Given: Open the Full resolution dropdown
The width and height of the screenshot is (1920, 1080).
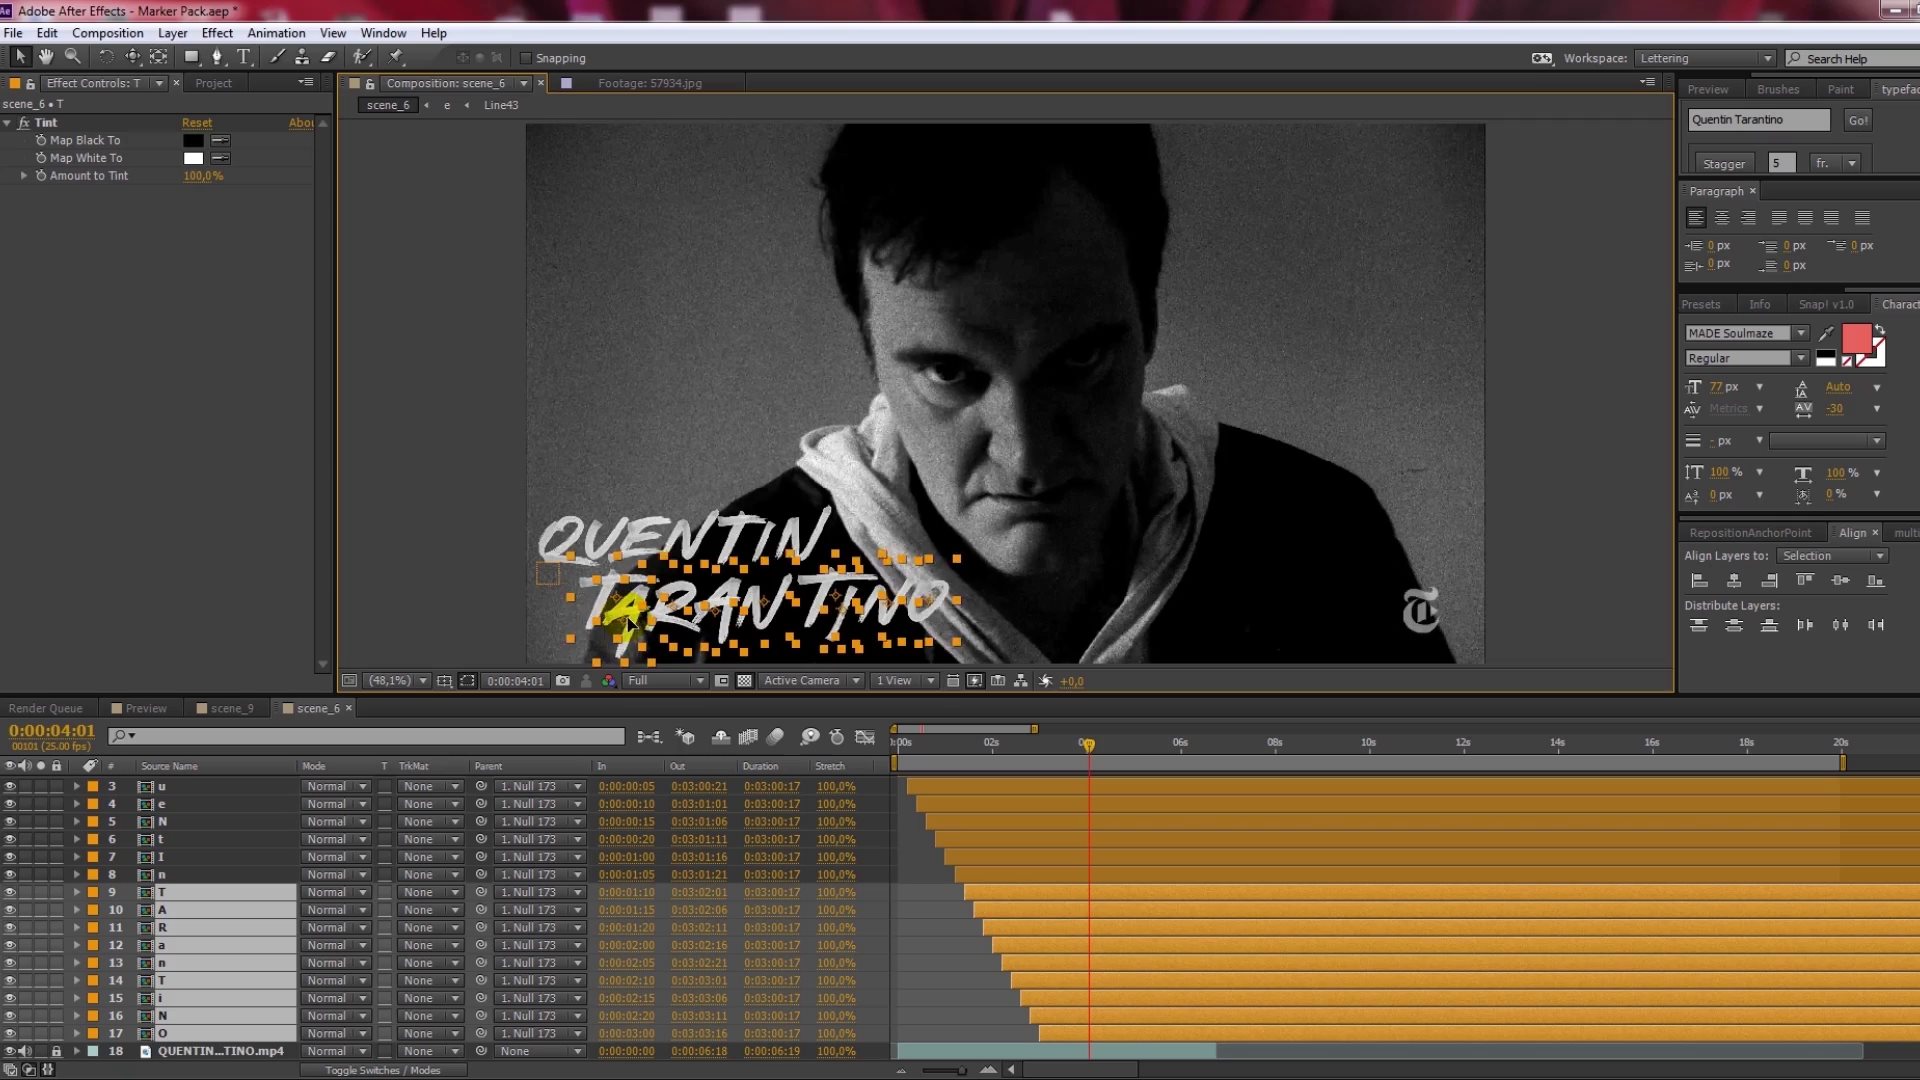Looking at the screenshot, I should (x=665, y=681).
